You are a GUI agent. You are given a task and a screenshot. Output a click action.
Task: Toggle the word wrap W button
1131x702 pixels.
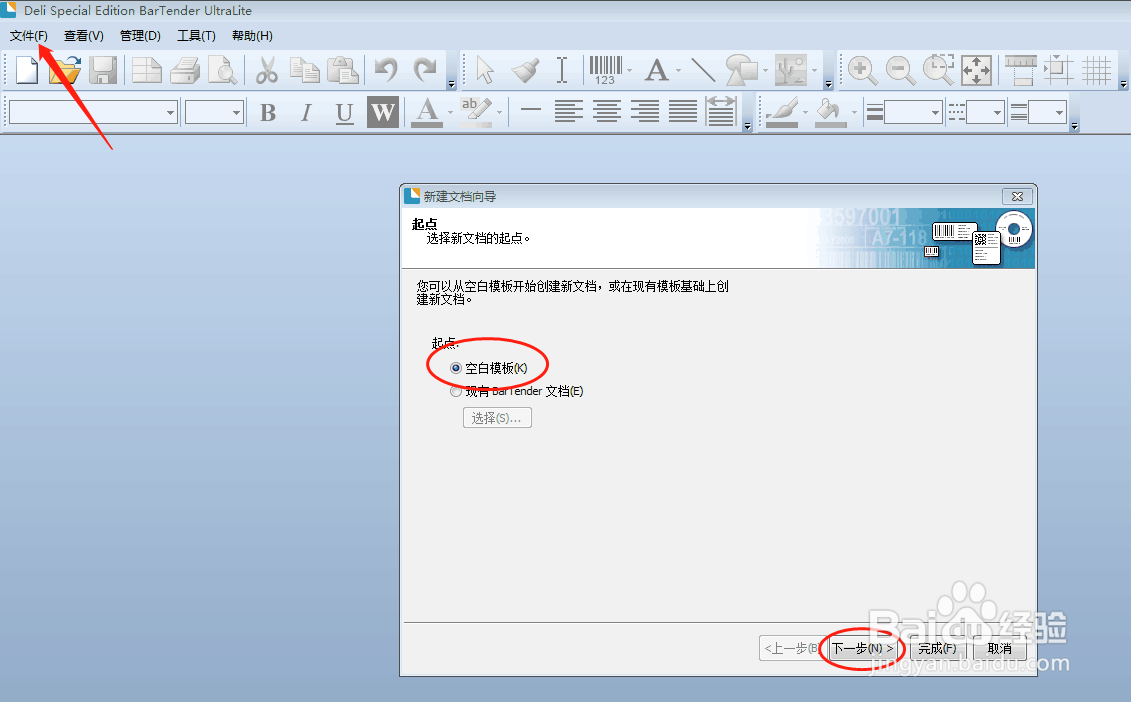[x=383, y=112]
